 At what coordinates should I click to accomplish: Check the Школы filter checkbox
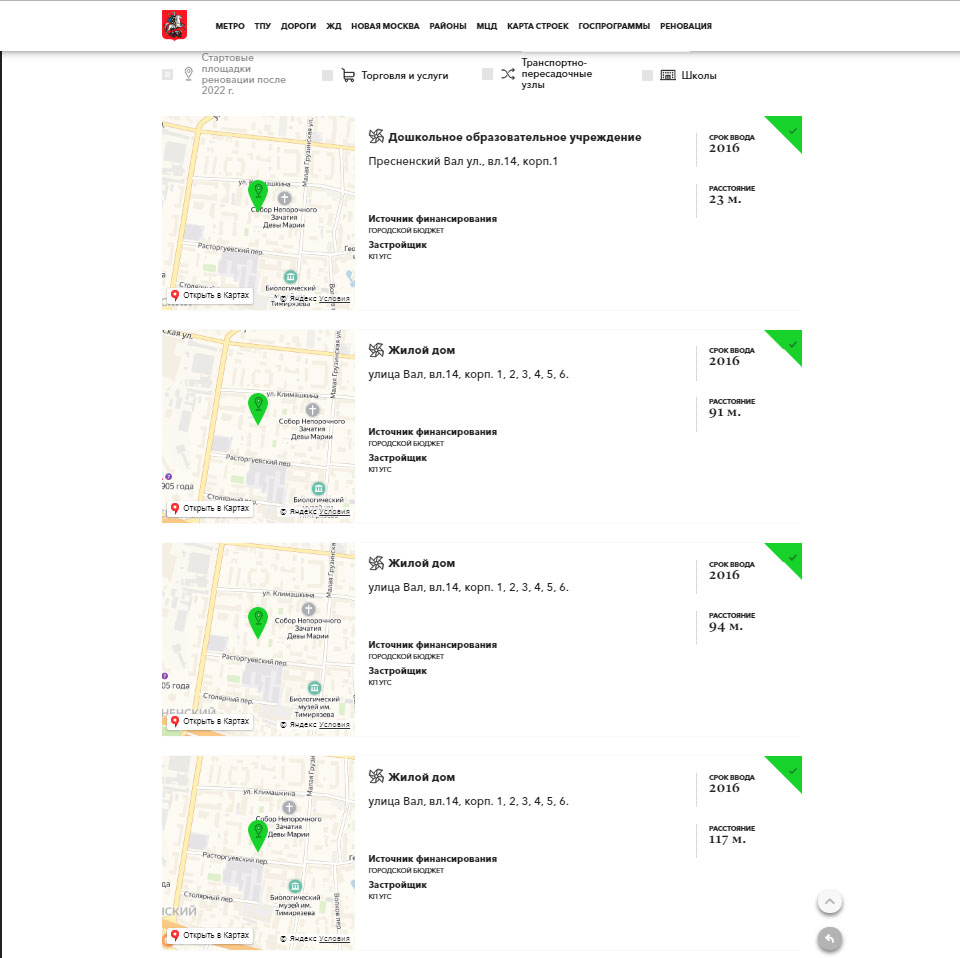(x=647, y=75)
